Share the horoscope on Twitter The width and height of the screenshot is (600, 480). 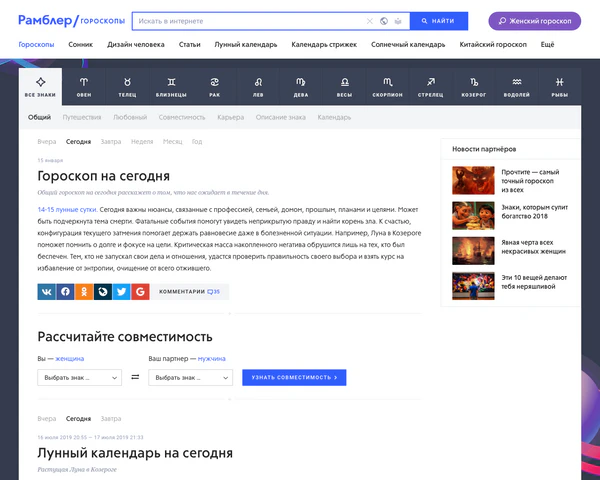(121, 292)
